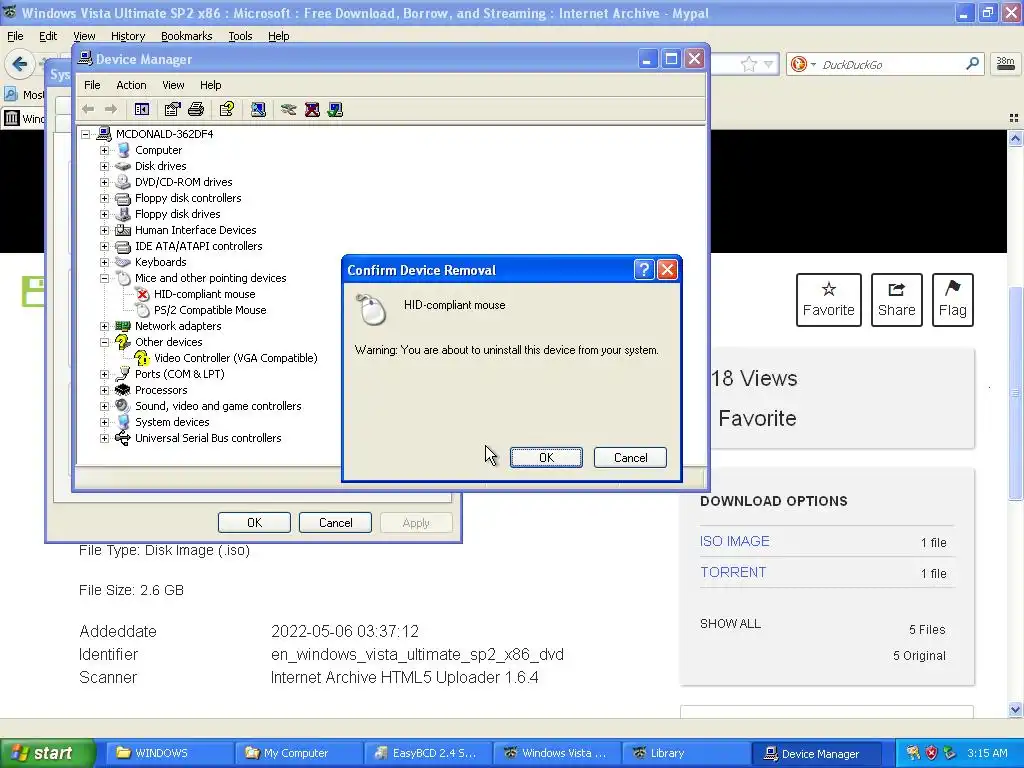
Task: Select the Ports (COM & LPT) entry
Action: point(180,374)
